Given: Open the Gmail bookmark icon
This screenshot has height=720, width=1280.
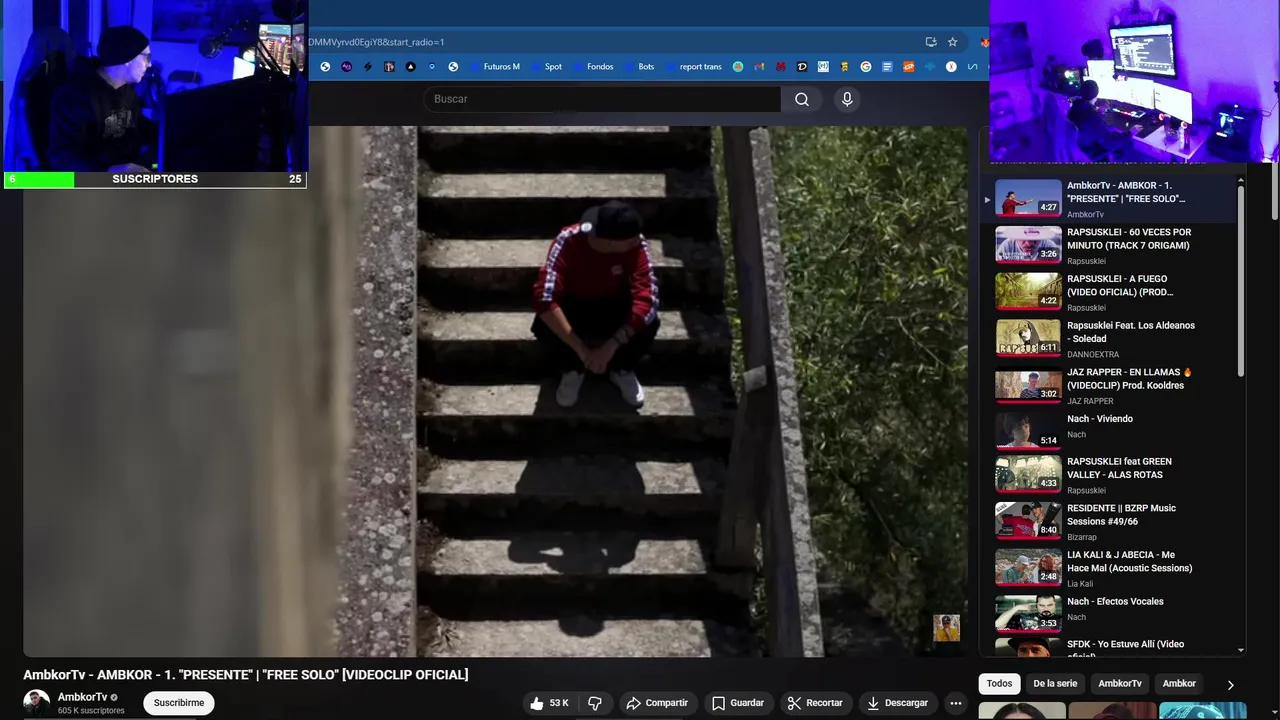Looking at the screenshot, I should pos(759,67).
